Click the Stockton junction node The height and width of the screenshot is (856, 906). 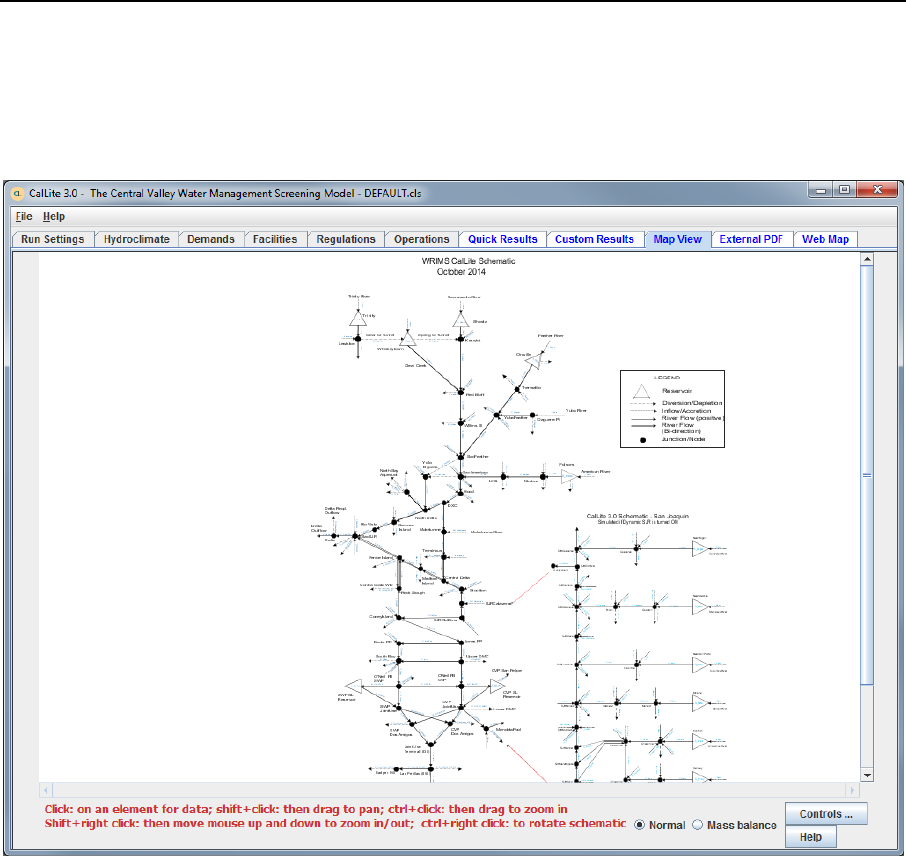pos(462,590)
